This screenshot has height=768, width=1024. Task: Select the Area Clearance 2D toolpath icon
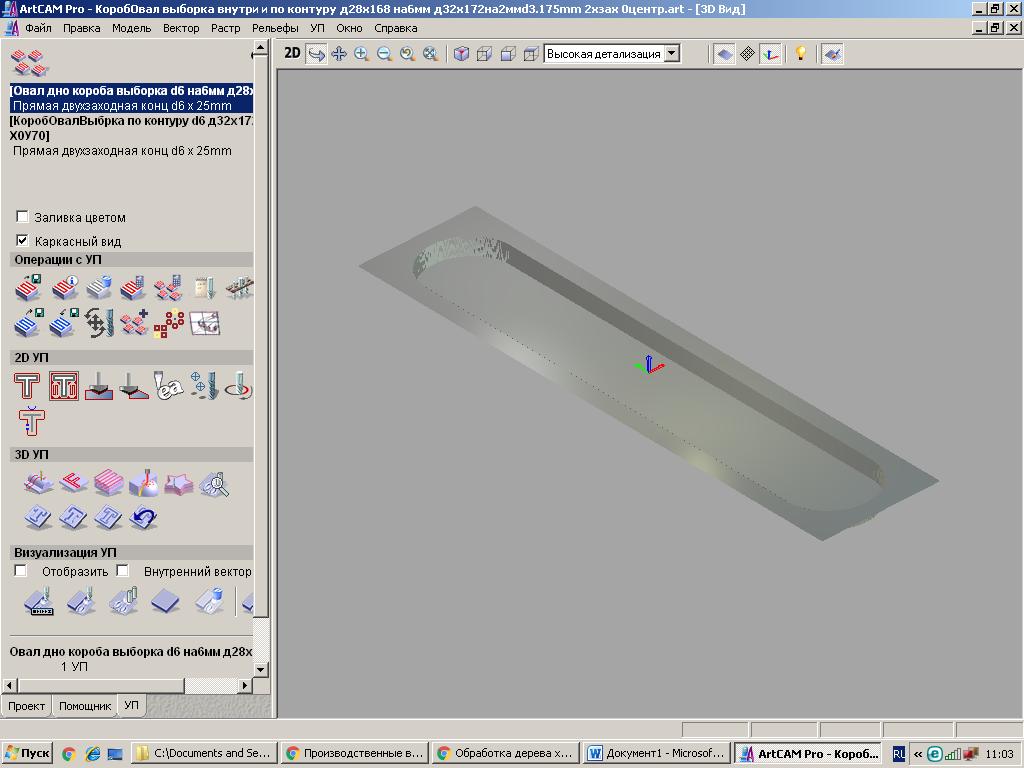[64, 386]
